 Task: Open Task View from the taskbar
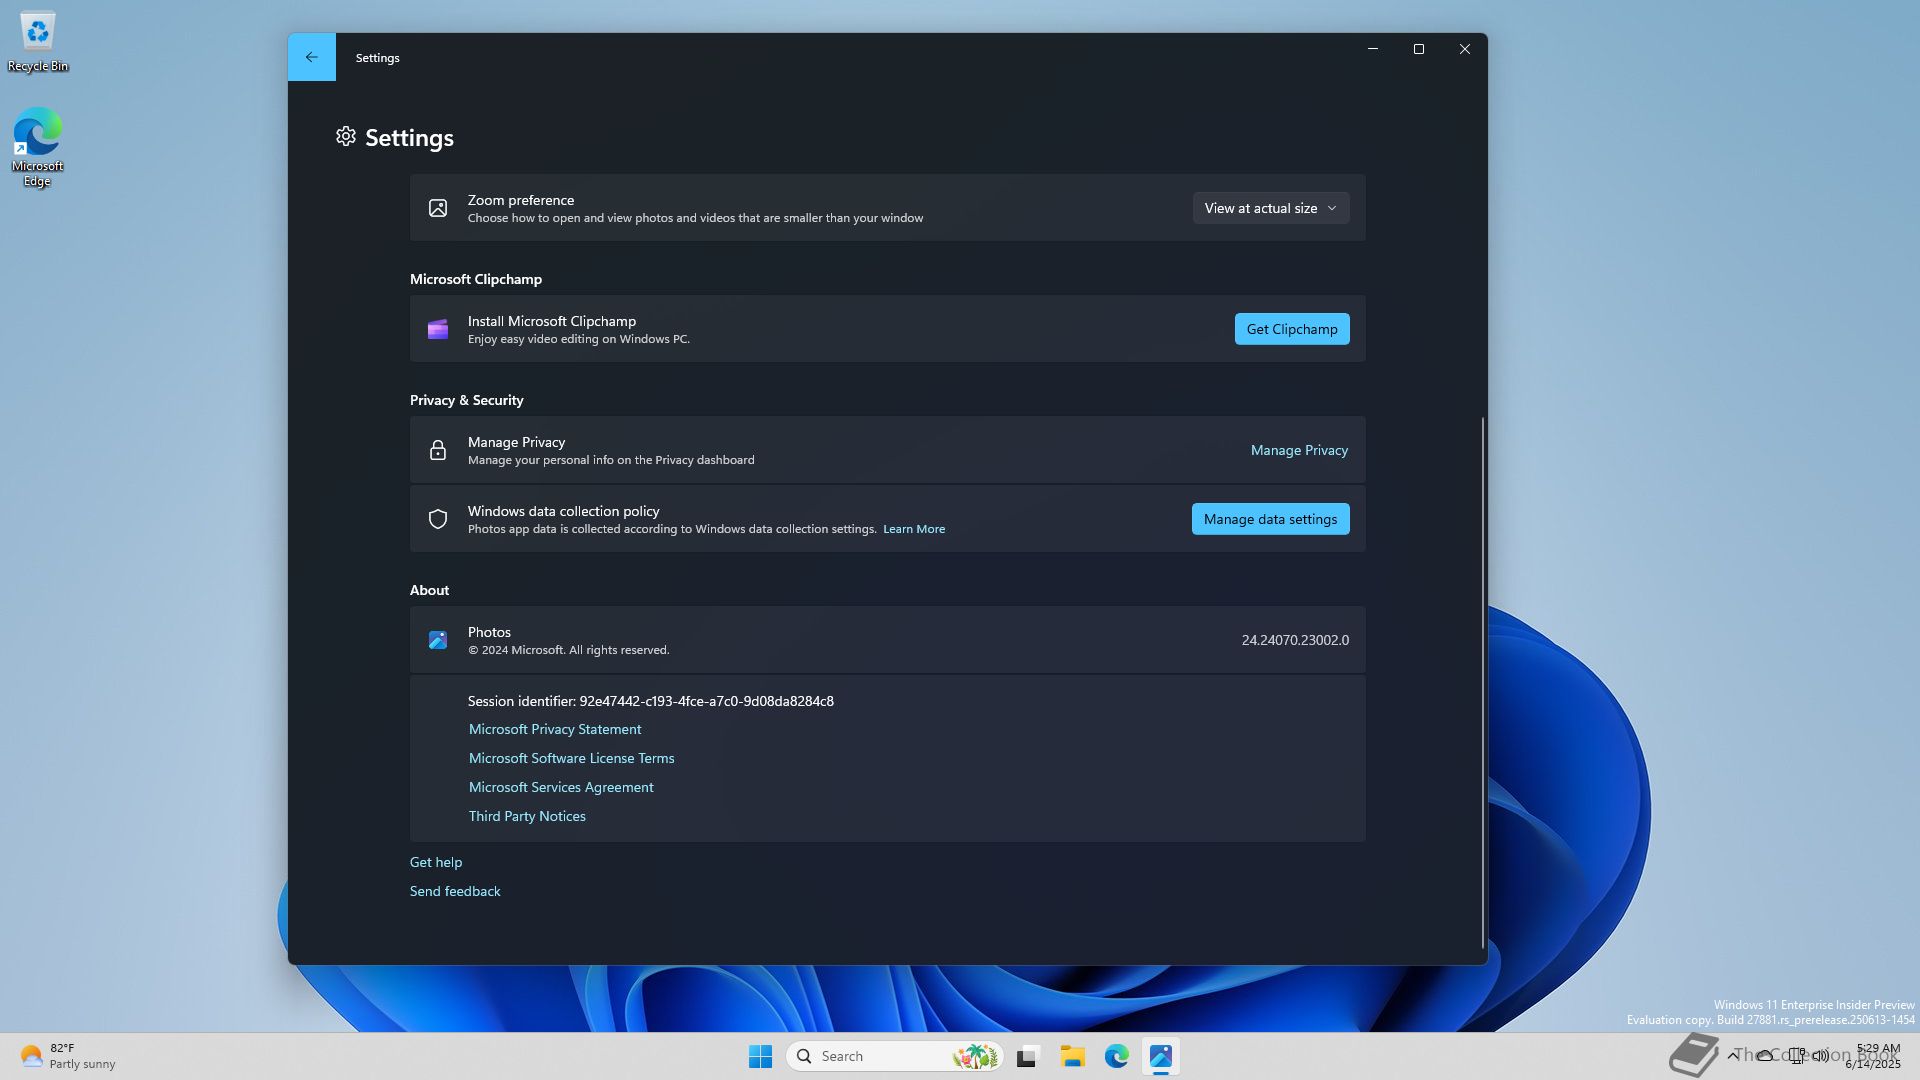point(1028,1056)
